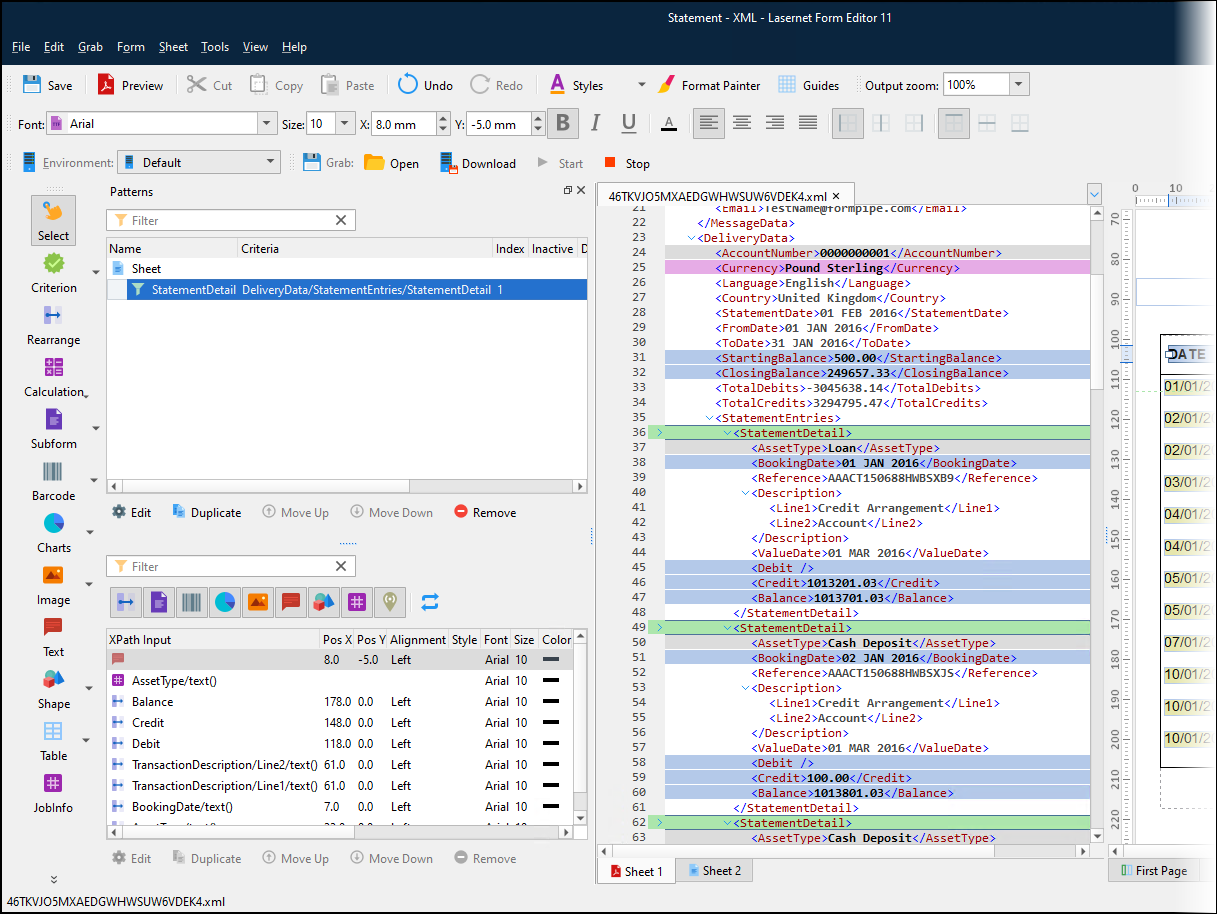
Task: Open the File menu
Action: tap(21, 47)
